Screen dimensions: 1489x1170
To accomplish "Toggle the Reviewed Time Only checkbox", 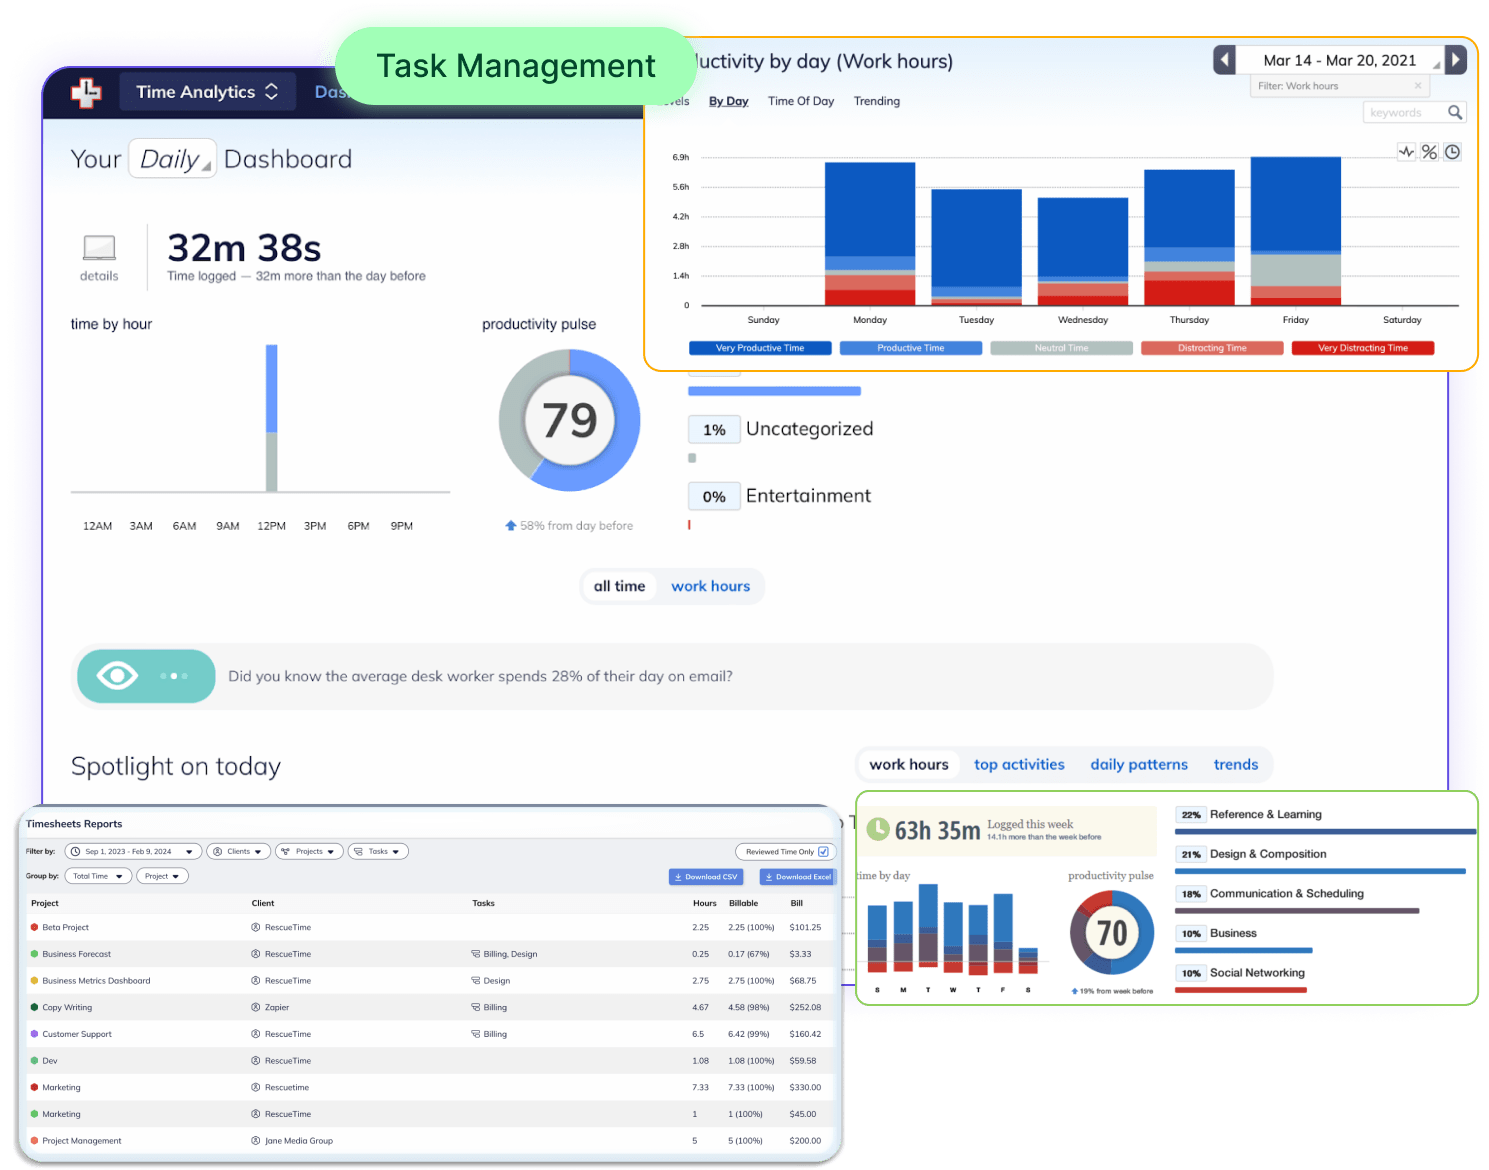I will coord(823,851).
